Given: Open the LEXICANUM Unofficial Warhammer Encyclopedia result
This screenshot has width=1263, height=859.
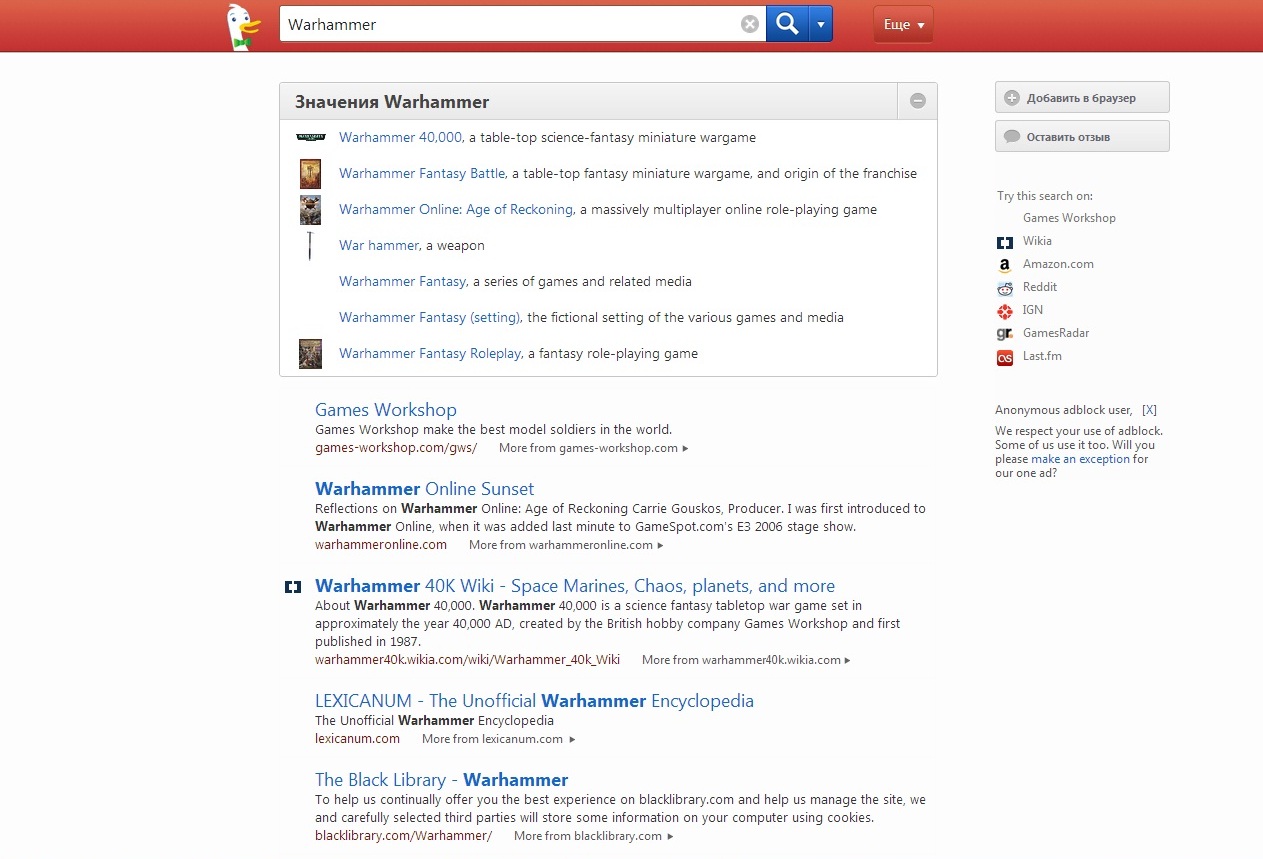Looking at the screenshot, I should [x=534, y=701].
